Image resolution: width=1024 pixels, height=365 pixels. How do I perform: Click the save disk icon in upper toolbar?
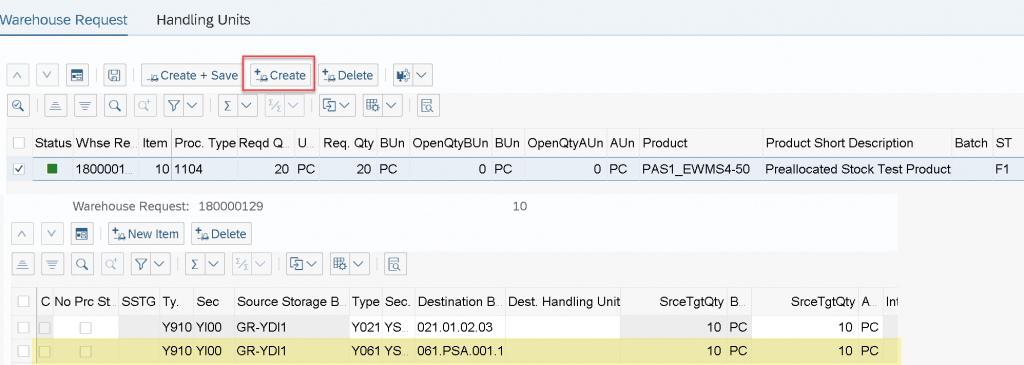tap(114, 76)
